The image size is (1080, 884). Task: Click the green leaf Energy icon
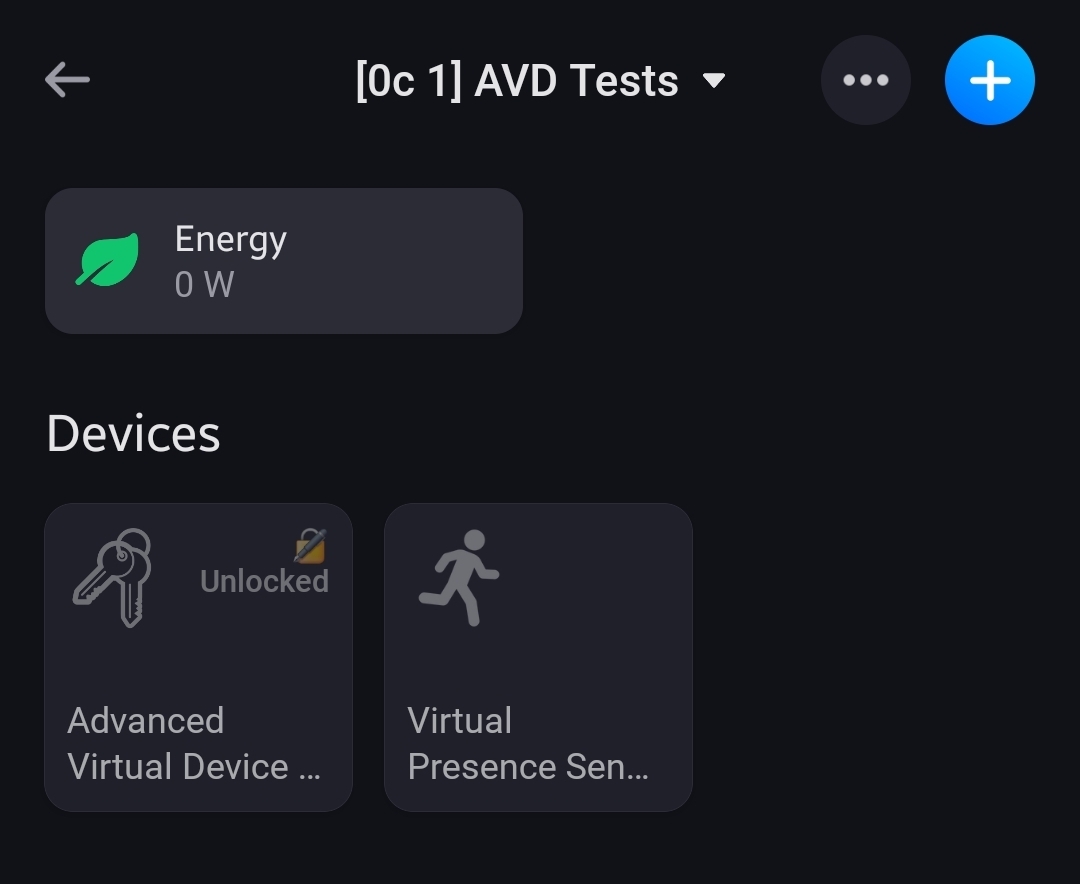pyautogui.click(x=108, y=260)
